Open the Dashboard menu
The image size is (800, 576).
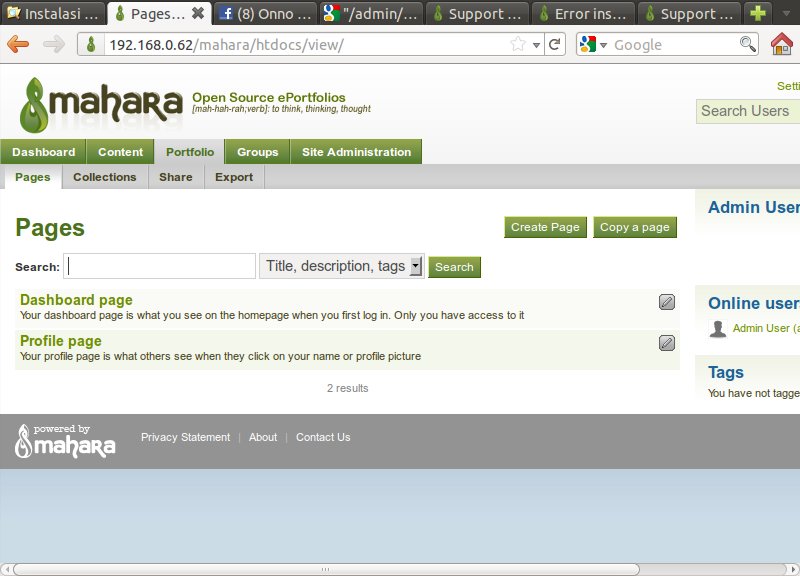pyautogui.click(x=43, y=152)
